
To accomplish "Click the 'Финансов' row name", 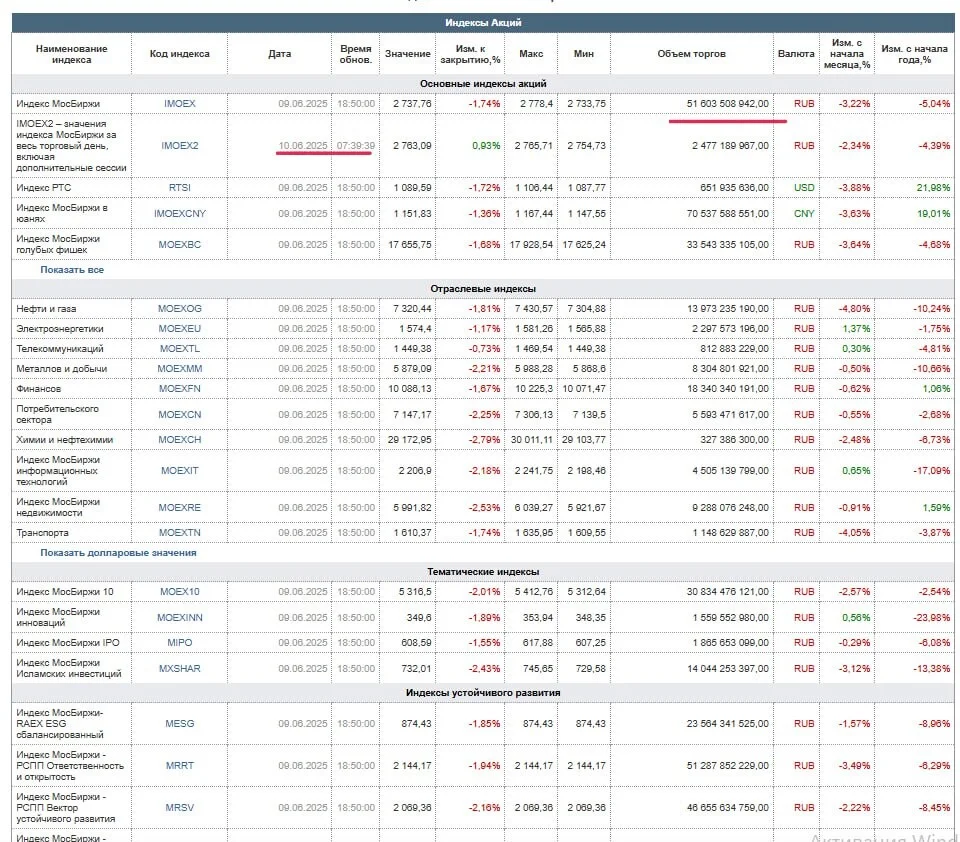I will click(39, 389).
